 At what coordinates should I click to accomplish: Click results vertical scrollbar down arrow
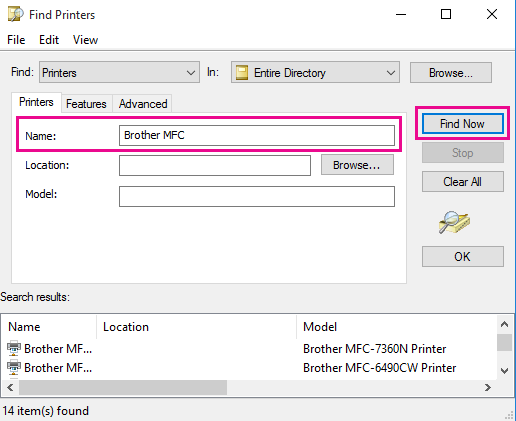[504, 370]
